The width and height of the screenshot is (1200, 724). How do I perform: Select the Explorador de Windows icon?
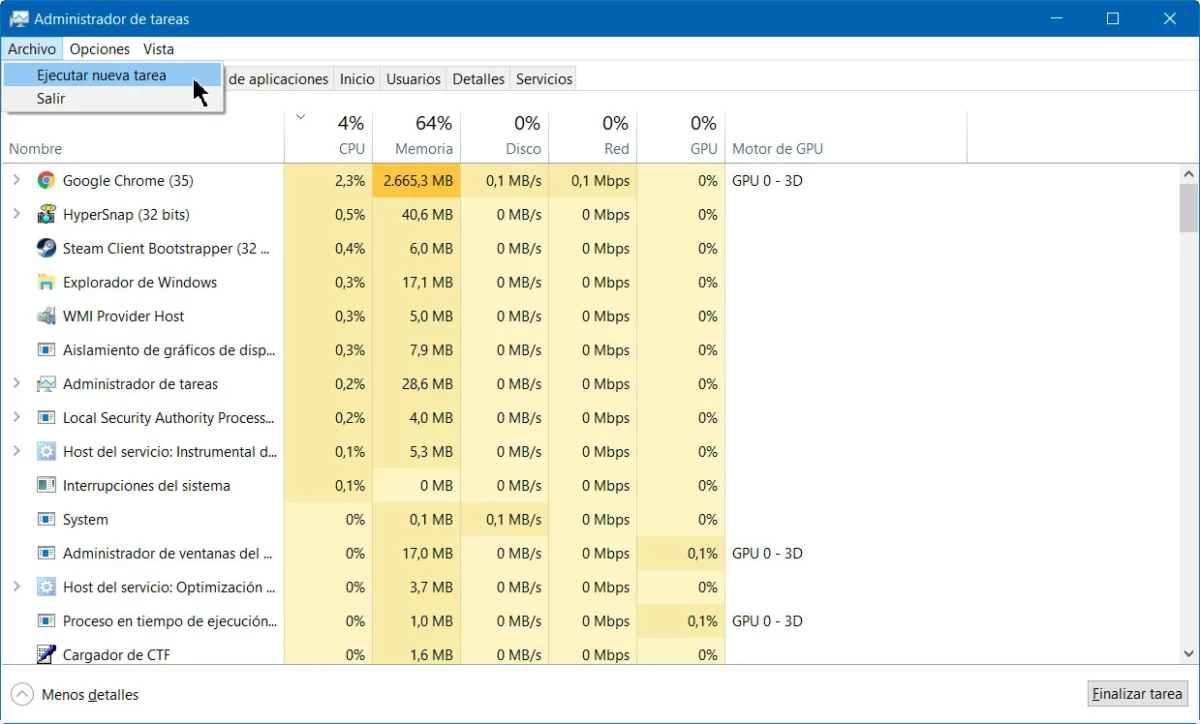click(x=46, y=282)
